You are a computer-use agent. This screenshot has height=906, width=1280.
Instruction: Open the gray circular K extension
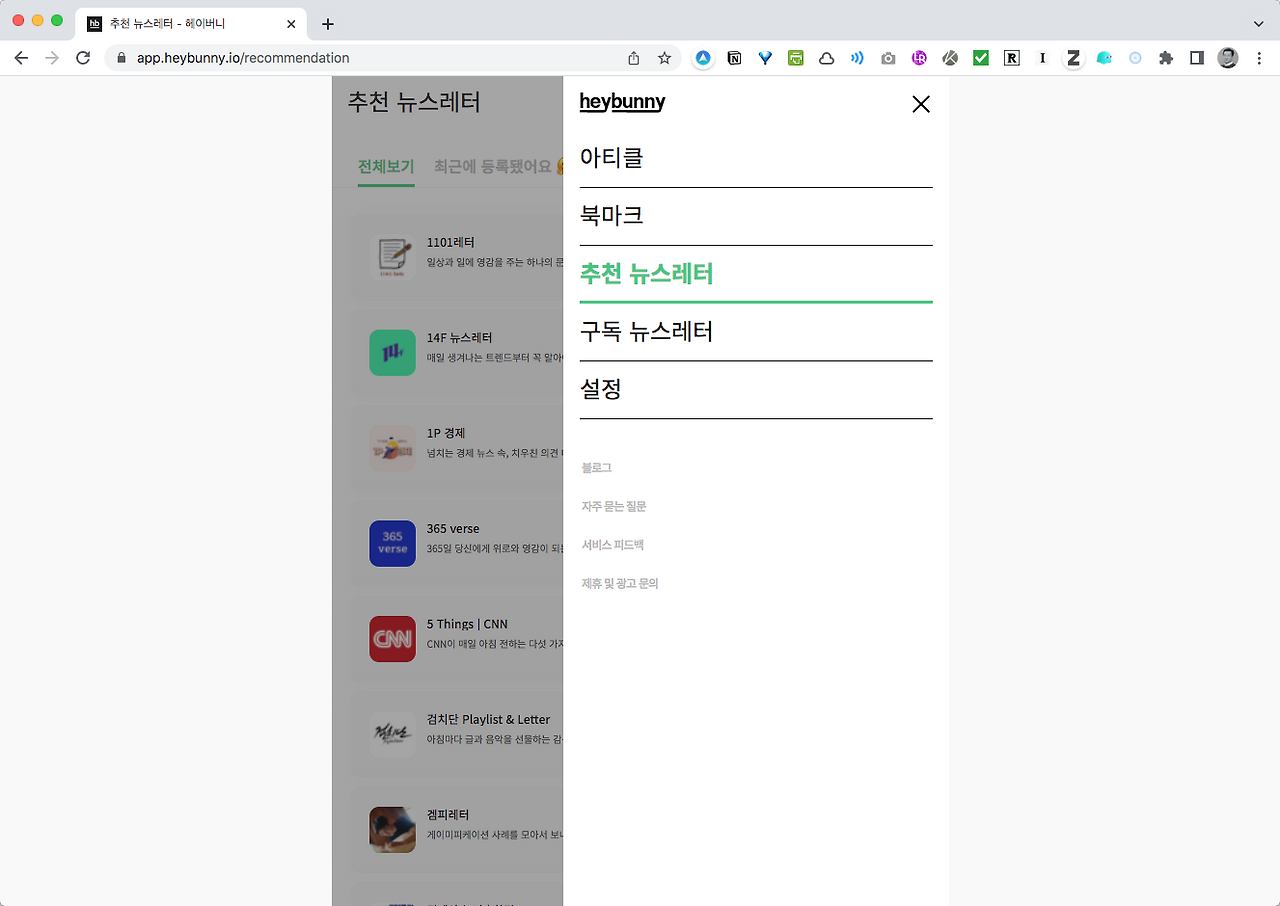[950, 58]
